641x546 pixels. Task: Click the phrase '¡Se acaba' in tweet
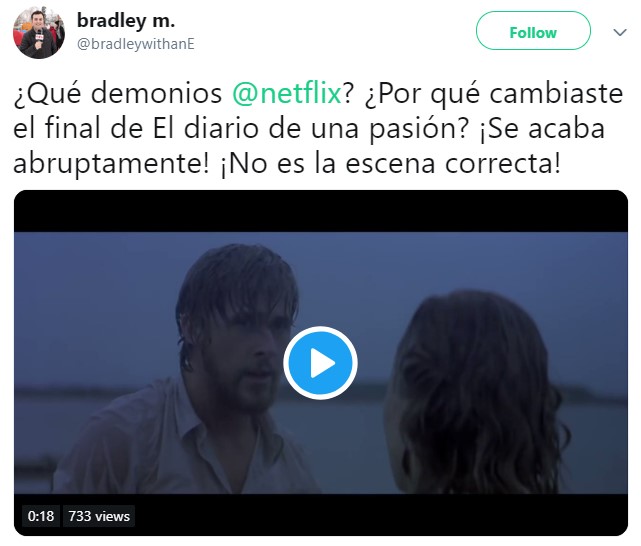pyautogui.click(x=542, y=128)
